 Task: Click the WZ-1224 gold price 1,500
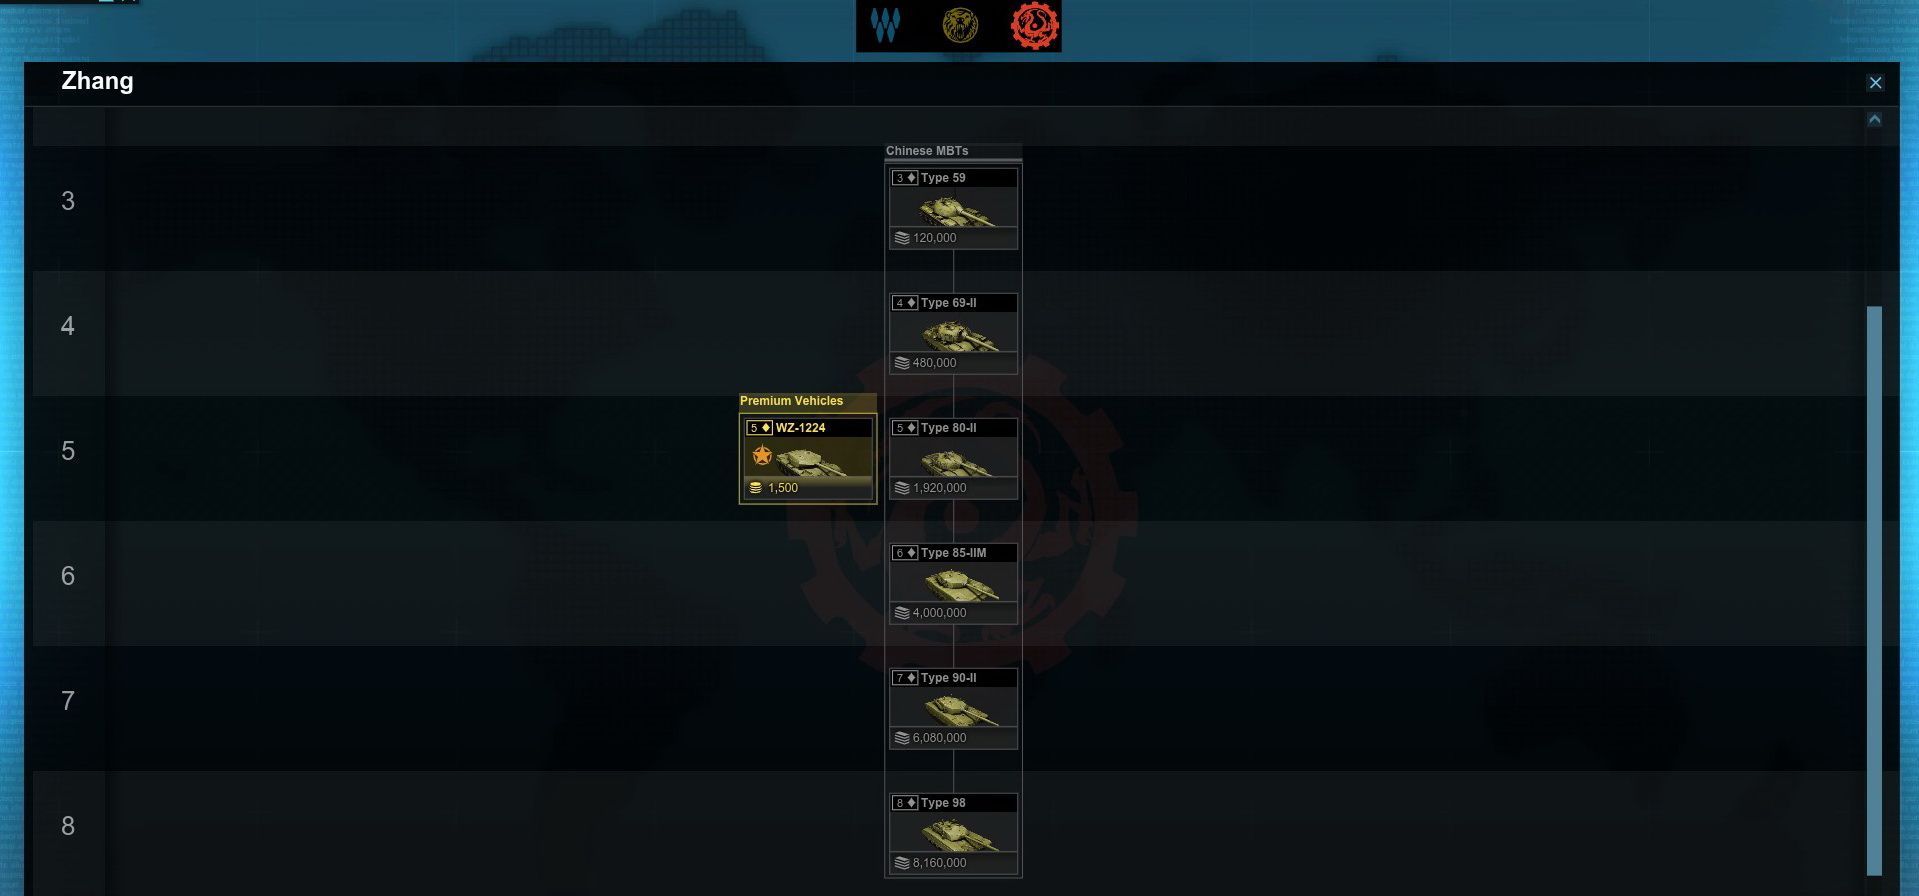(782, 488)
